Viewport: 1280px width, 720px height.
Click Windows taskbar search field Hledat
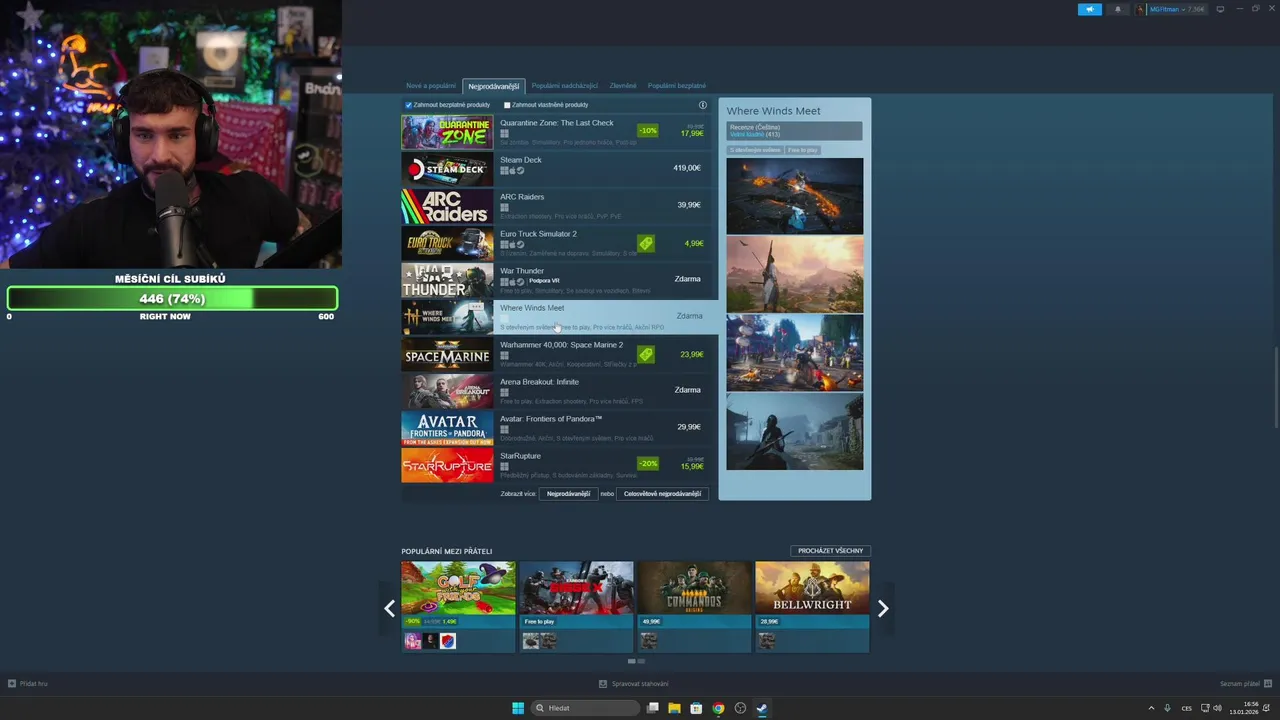pyautogui.click(x=585, y=708)
